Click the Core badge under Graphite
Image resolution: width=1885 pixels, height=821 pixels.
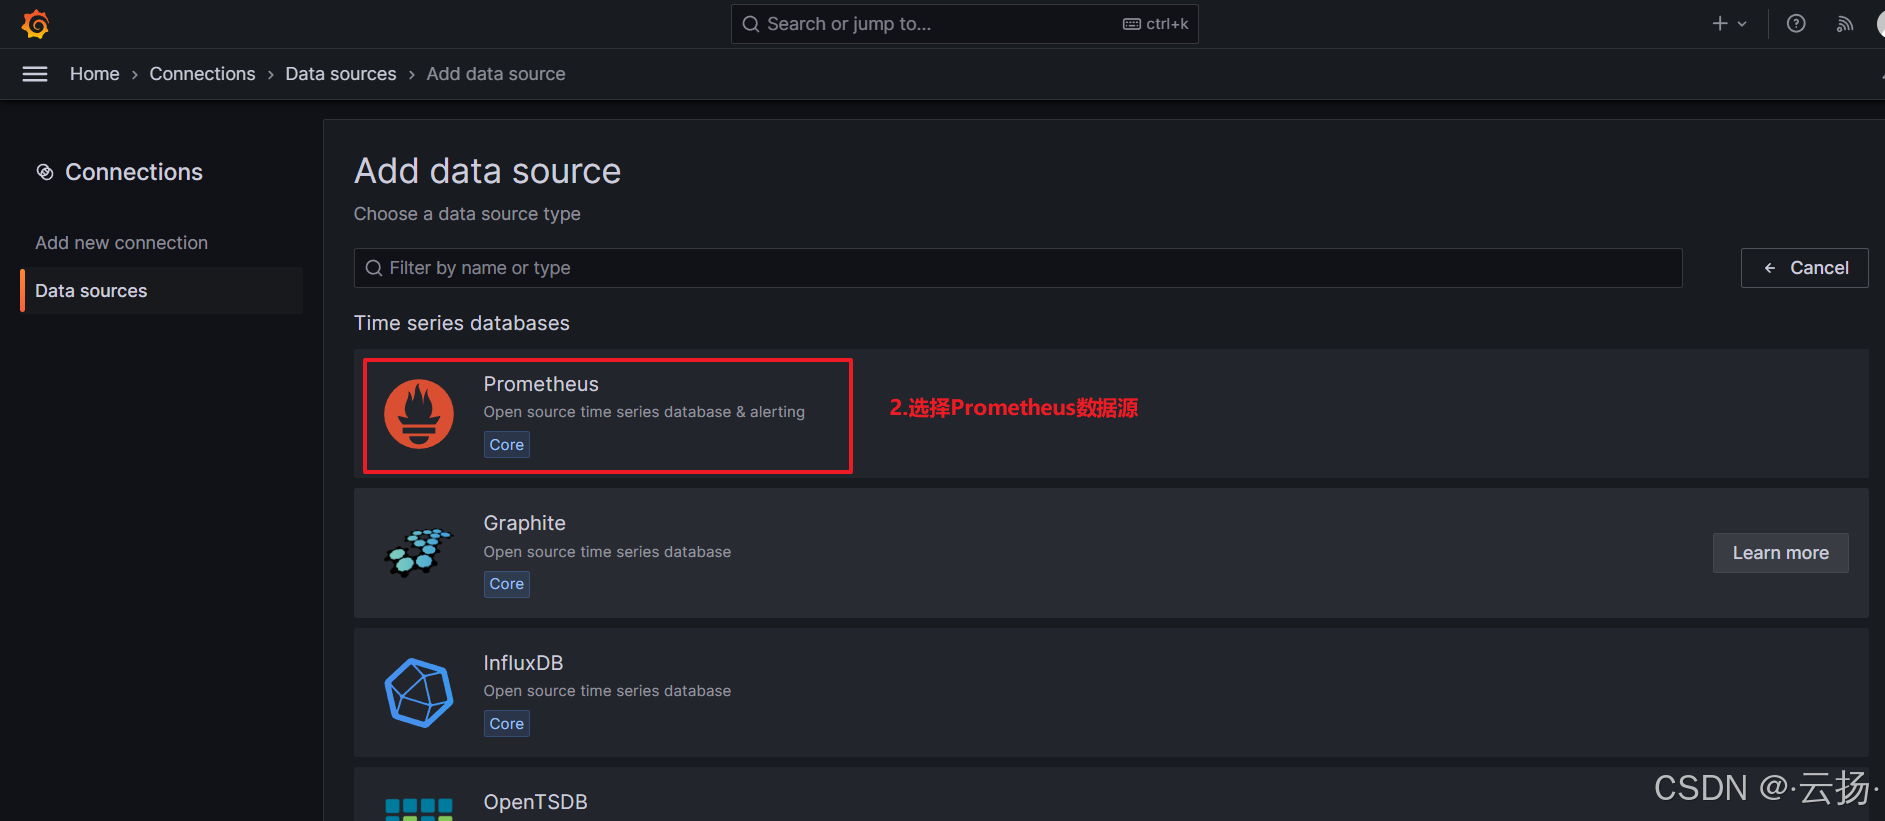click(507, 584)
